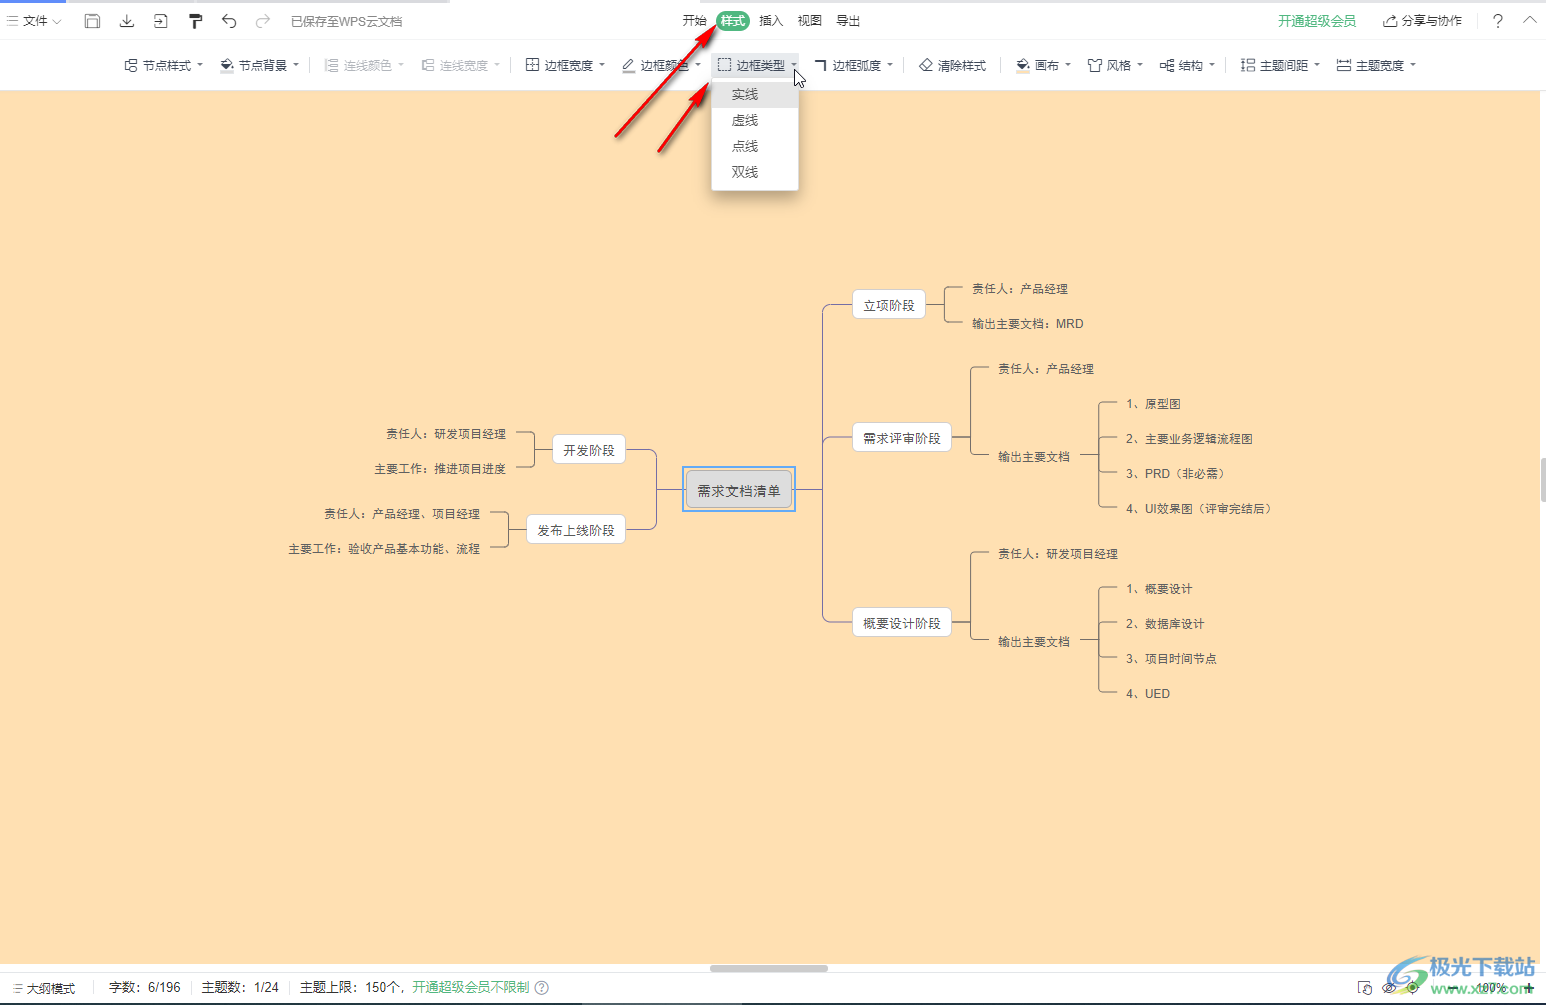Open the 边框弧度 dropdown
The image size is (1546, 1005).
pyautogui.click(x=853, y=65)
